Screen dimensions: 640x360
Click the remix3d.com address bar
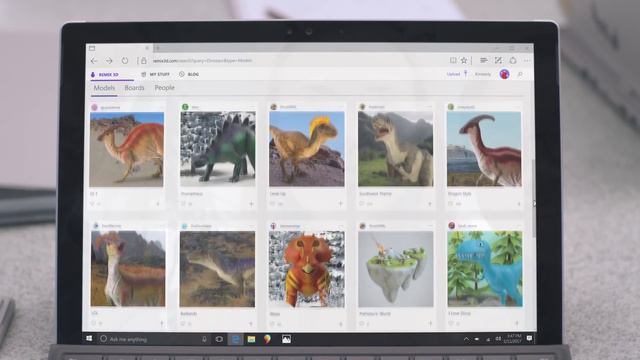point(202,61)
